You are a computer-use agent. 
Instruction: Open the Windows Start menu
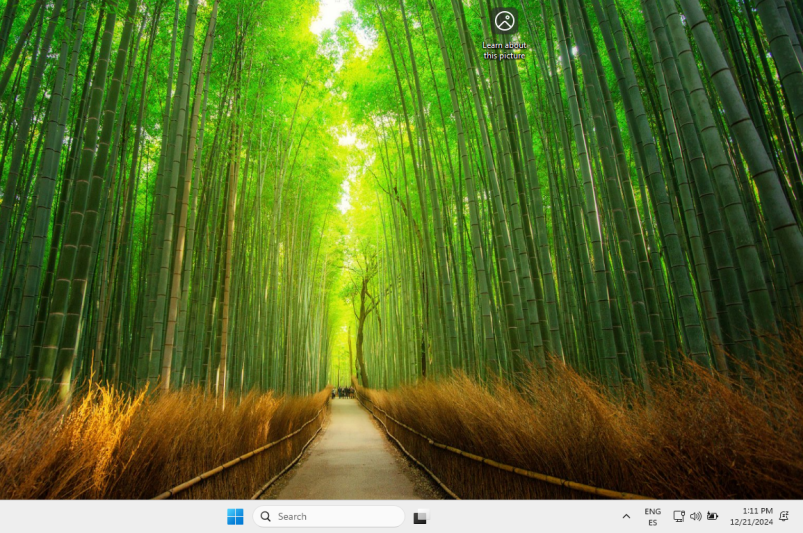[x=235, y=516]
